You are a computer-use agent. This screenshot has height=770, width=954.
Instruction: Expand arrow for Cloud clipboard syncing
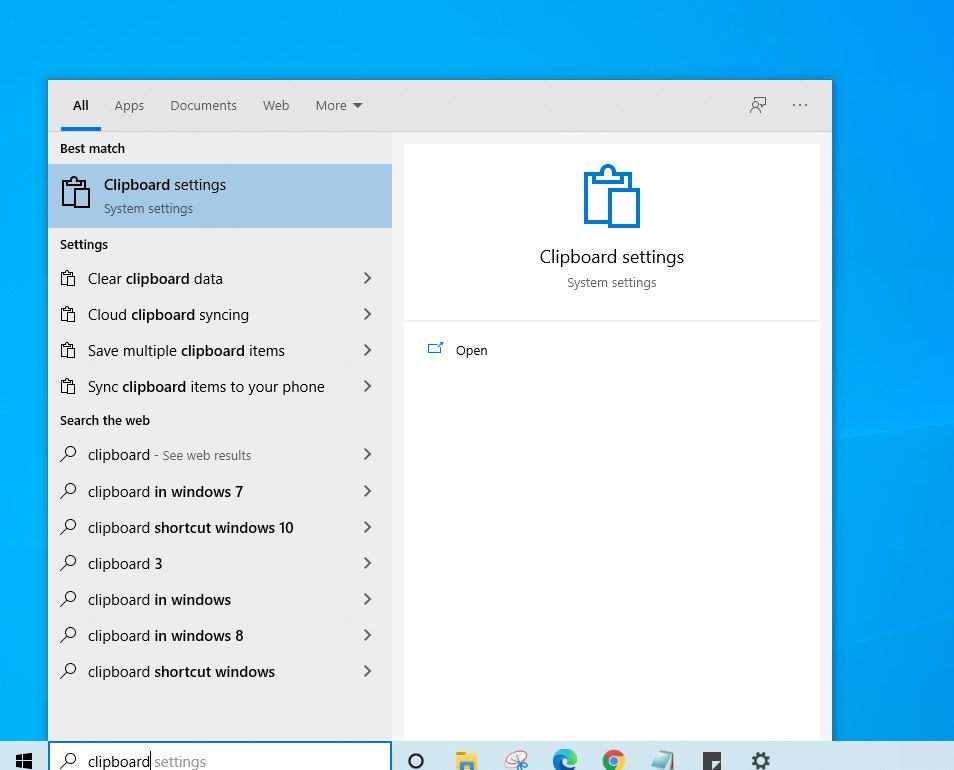tap(367, 314)
